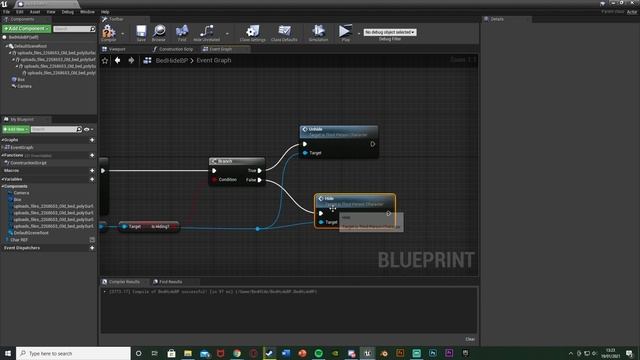The height and width of the screenshot is (360, 640).
Task: Open Hide Unrelated options dropdown arrow
Action: (227, 33)
